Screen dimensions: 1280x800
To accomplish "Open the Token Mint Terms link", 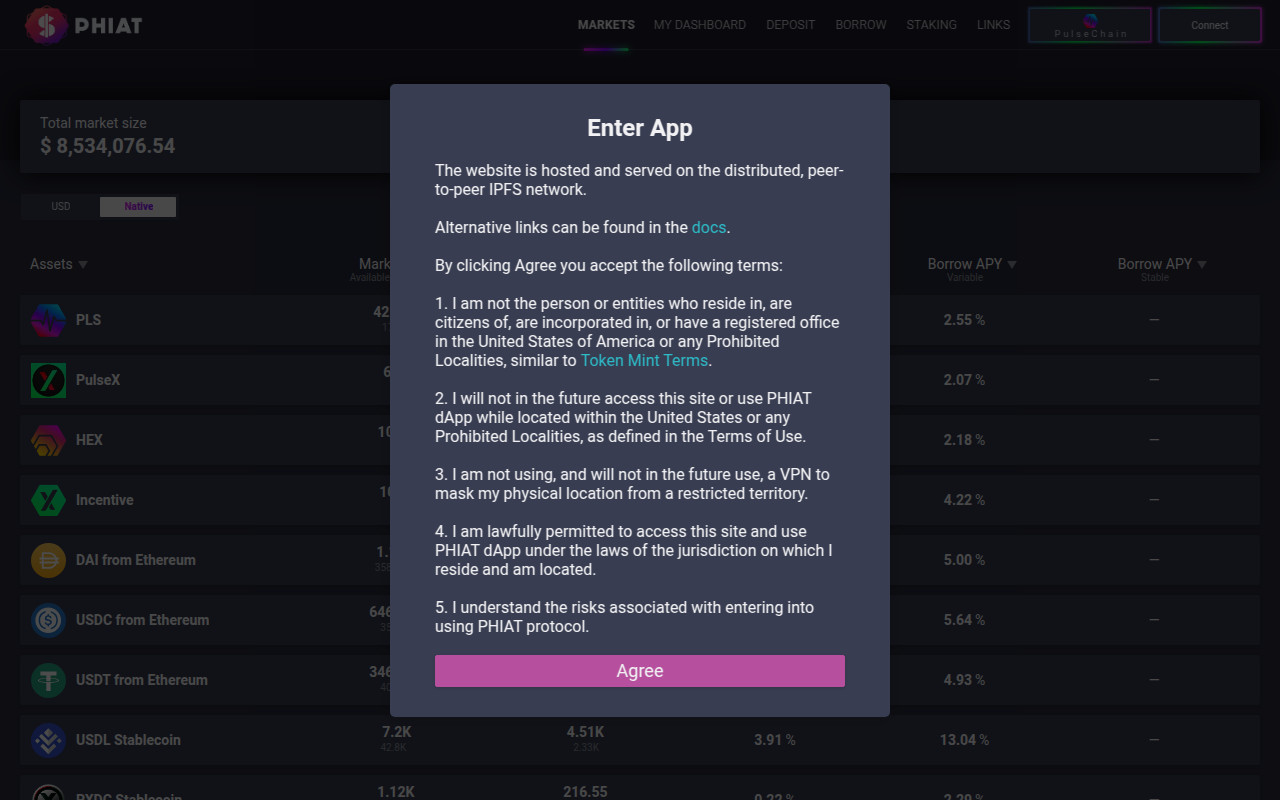I will click(x=644, y=360).
